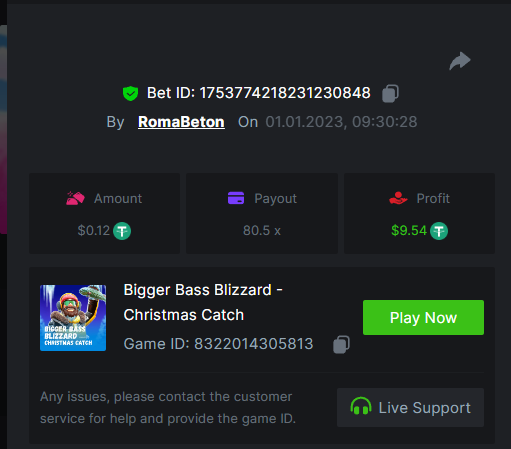Click the bet date and time text
Viewport: 511px width, 449px height.
[x=341, y=122]
